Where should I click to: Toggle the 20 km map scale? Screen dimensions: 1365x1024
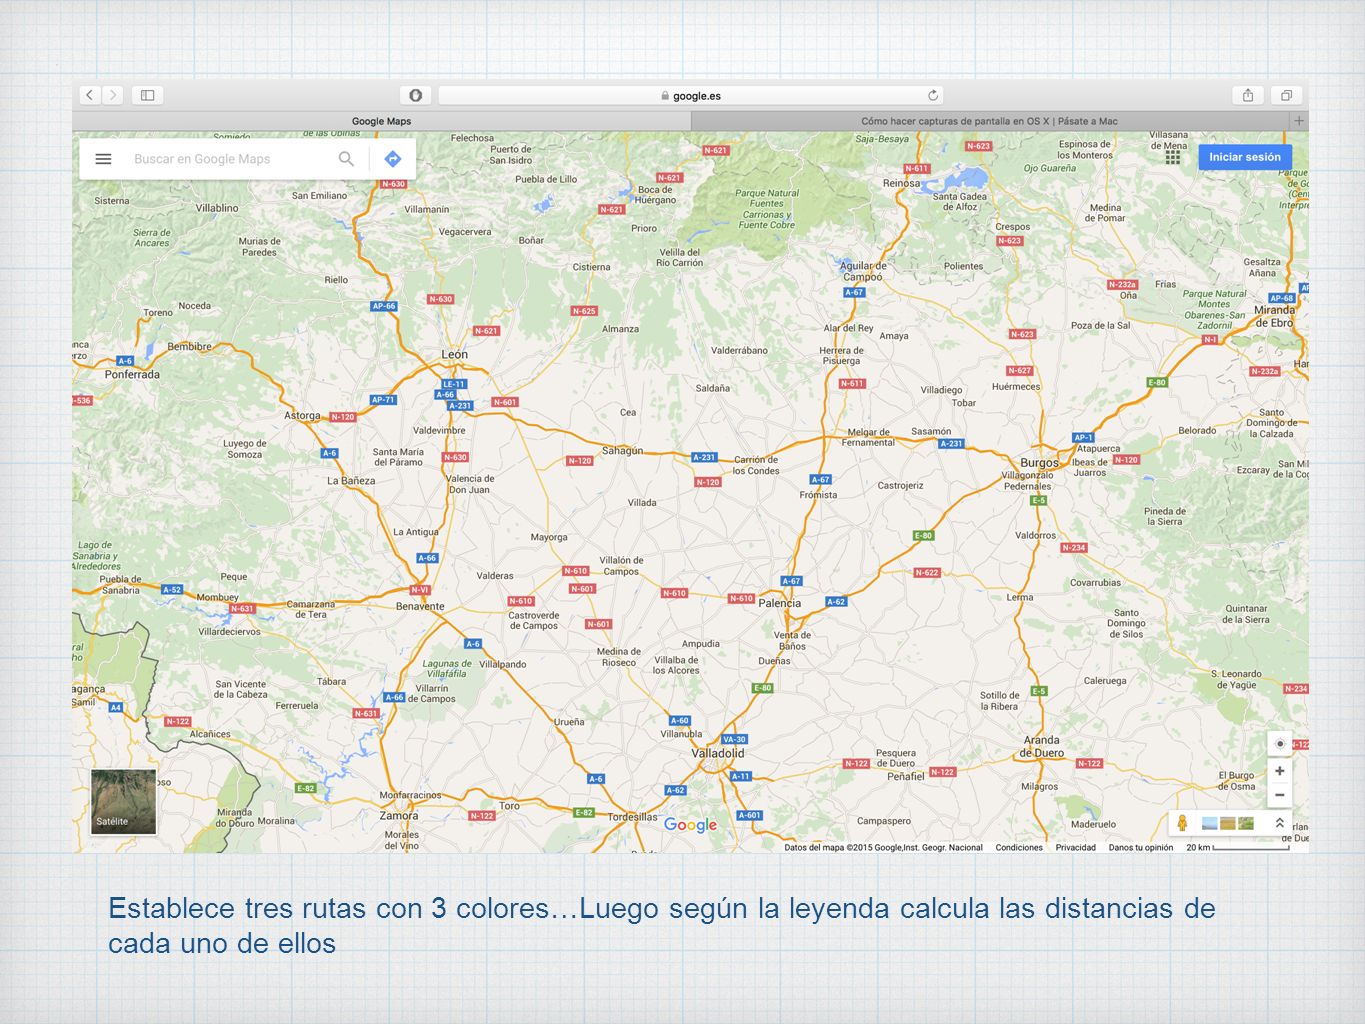[x=1238, y=848]
